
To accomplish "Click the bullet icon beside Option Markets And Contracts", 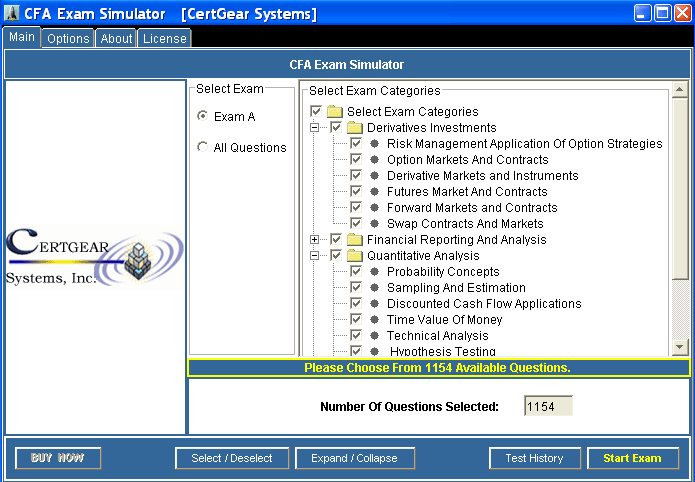I will [x=375, y=160].
